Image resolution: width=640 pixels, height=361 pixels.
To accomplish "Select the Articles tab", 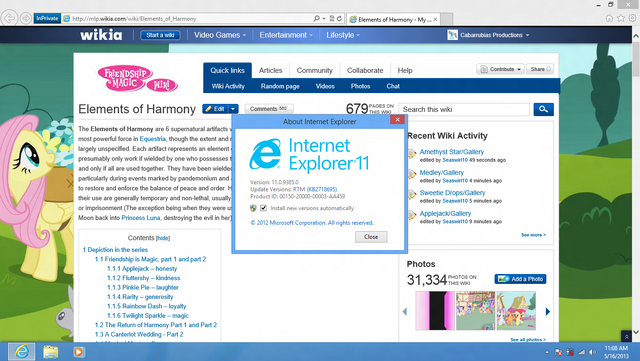I will point(270,70).
